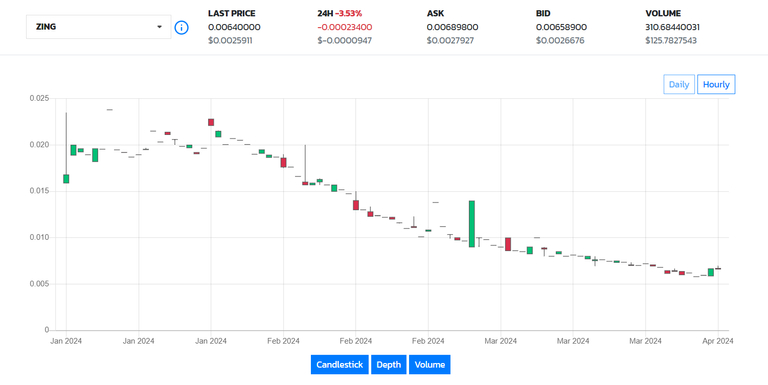The width and height of the screenshot is (768, 385).
Task: Show the Depth chart
Action: click(388, 364)
